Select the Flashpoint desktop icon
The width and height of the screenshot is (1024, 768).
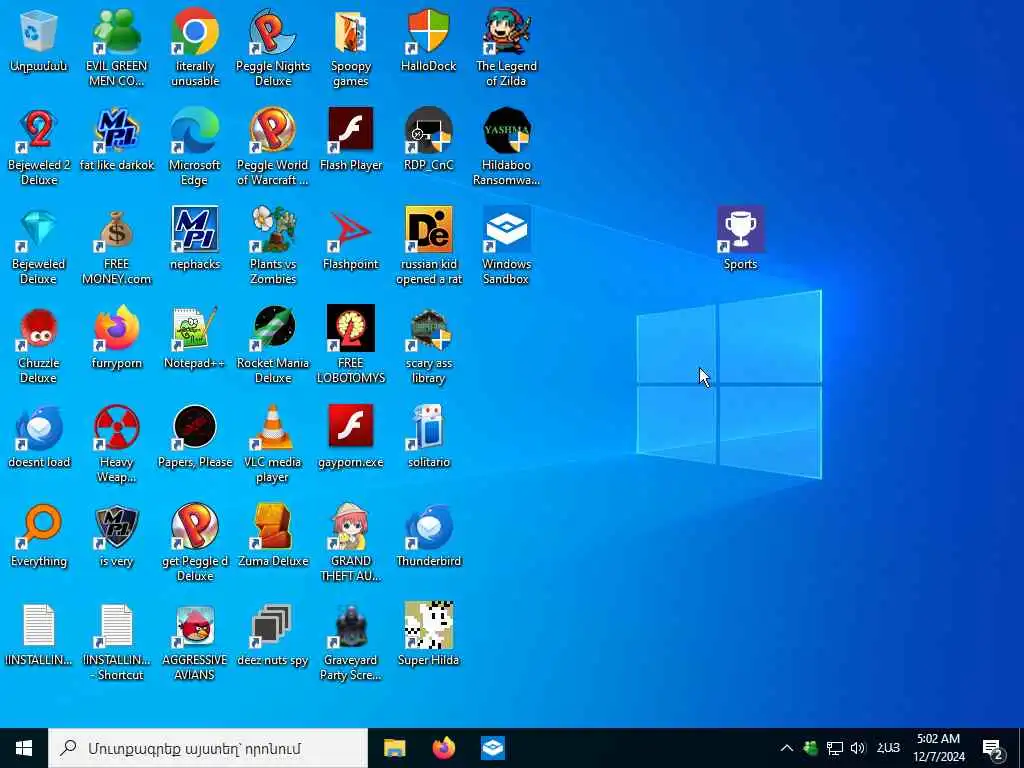(x=351, y=239)
